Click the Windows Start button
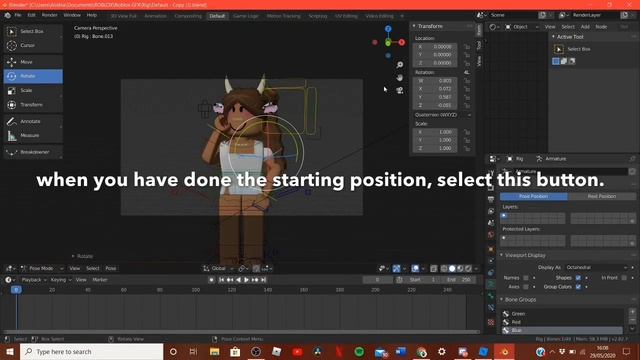640x360 pixels. pos(9,351)
